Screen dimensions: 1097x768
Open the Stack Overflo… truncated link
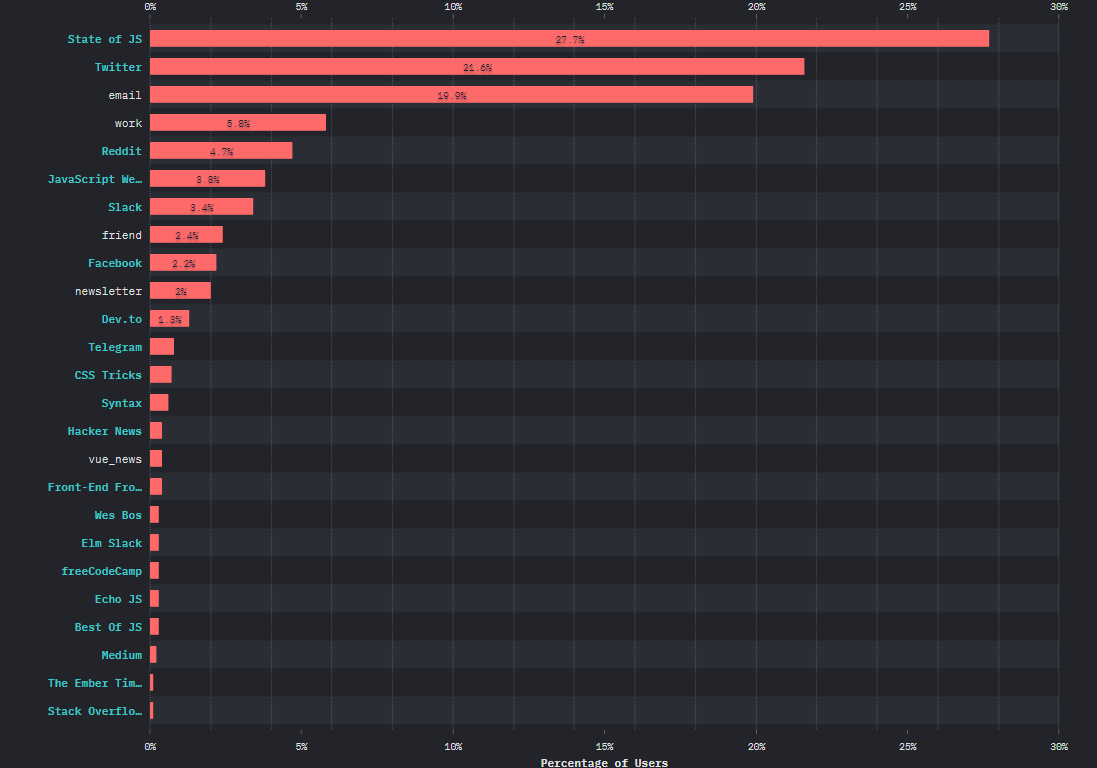click(x=95, y=711)
